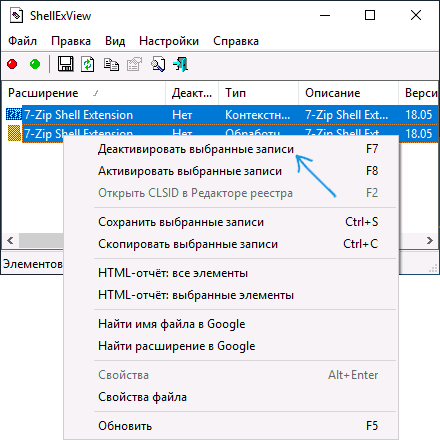Click icon of the second 7-Zip Shell Extension row
The height and width of the screenshot is (440, 440).
tap(14, 133)
